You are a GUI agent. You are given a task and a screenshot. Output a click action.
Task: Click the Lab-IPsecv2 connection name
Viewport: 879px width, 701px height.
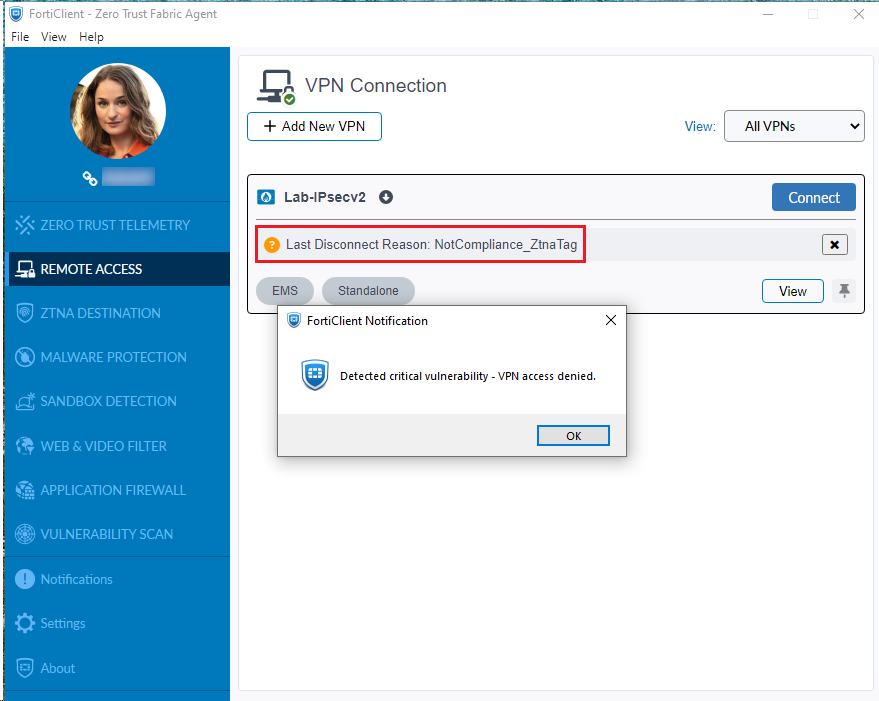(325, 197)
